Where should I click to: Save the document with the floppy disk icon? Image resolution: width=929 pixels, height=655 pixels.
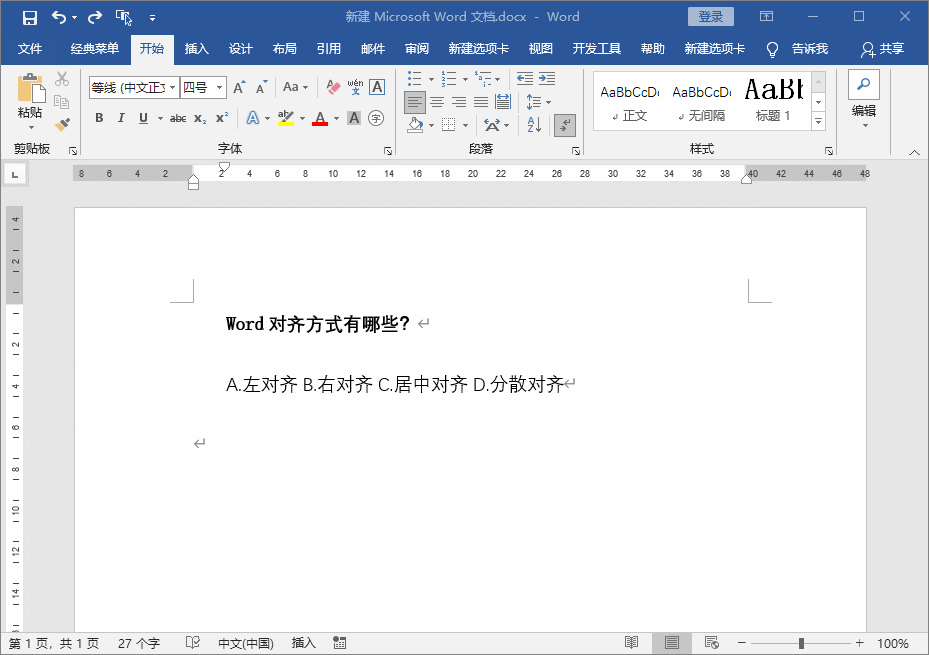coord(30,17)
